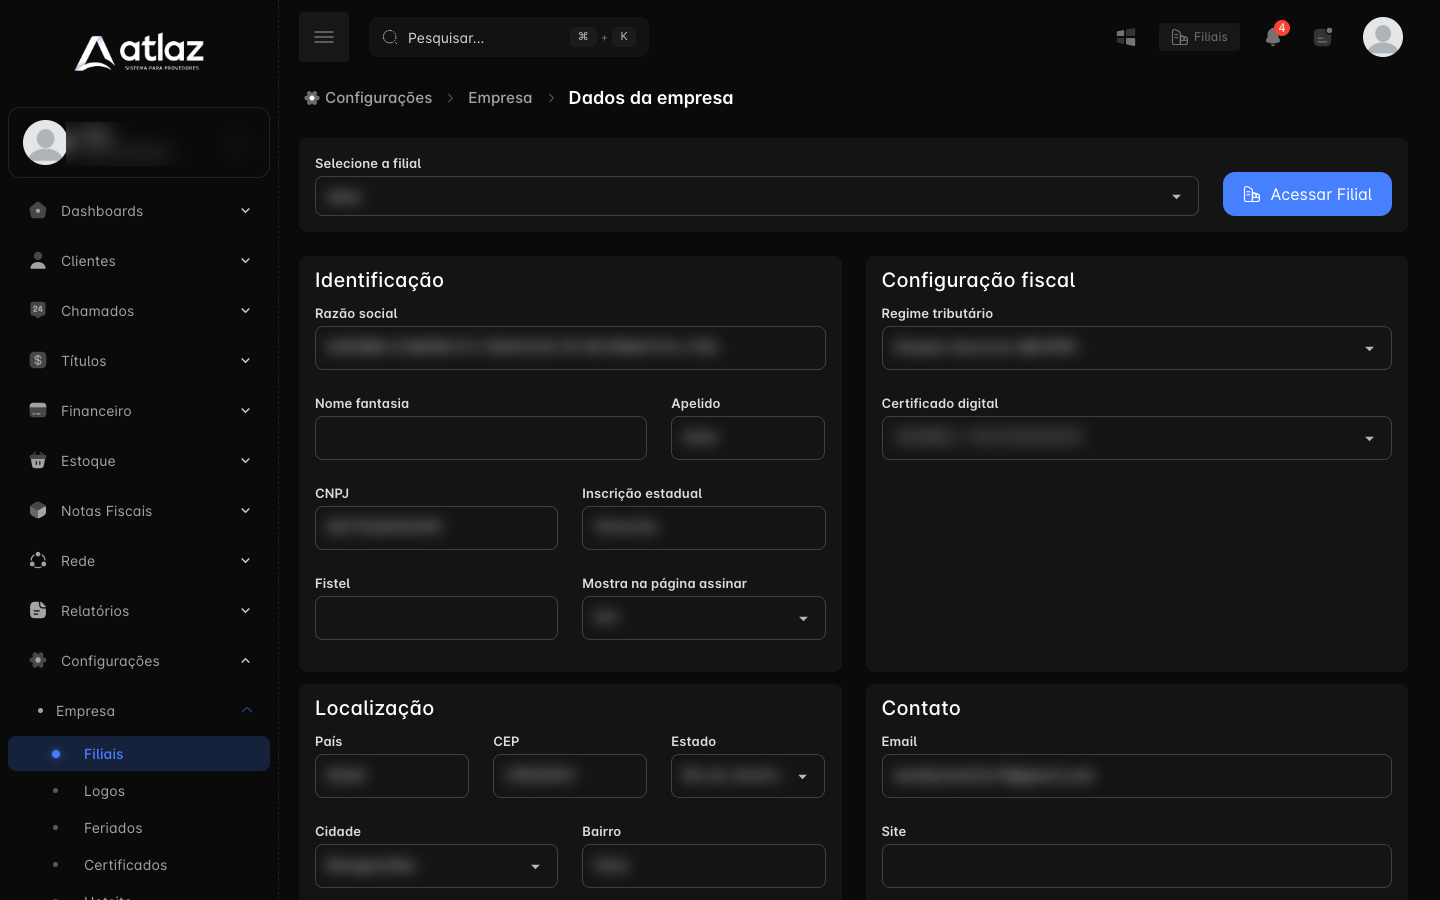
Task: Open the Certificado digital dropdown
Action: coord(1136,438)
